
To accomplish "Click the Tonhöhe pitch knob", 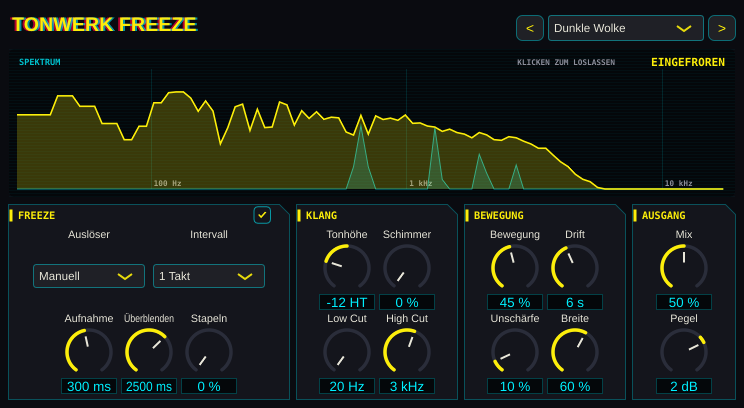I will (347, 268).
